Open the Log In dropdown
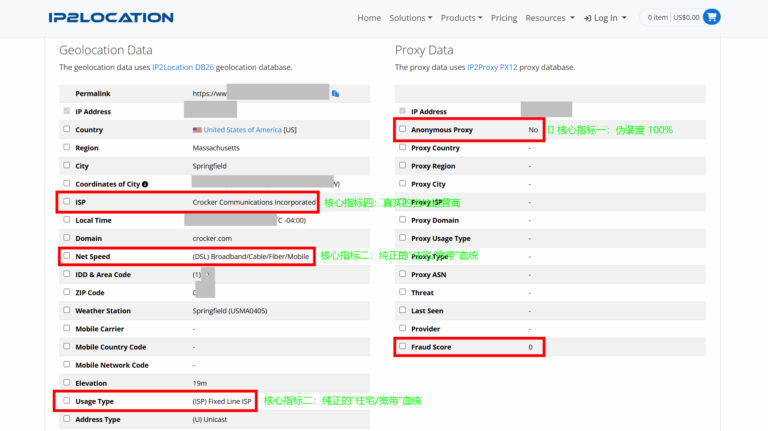This screenshot has height=431, width=768. tap(605, 18)
